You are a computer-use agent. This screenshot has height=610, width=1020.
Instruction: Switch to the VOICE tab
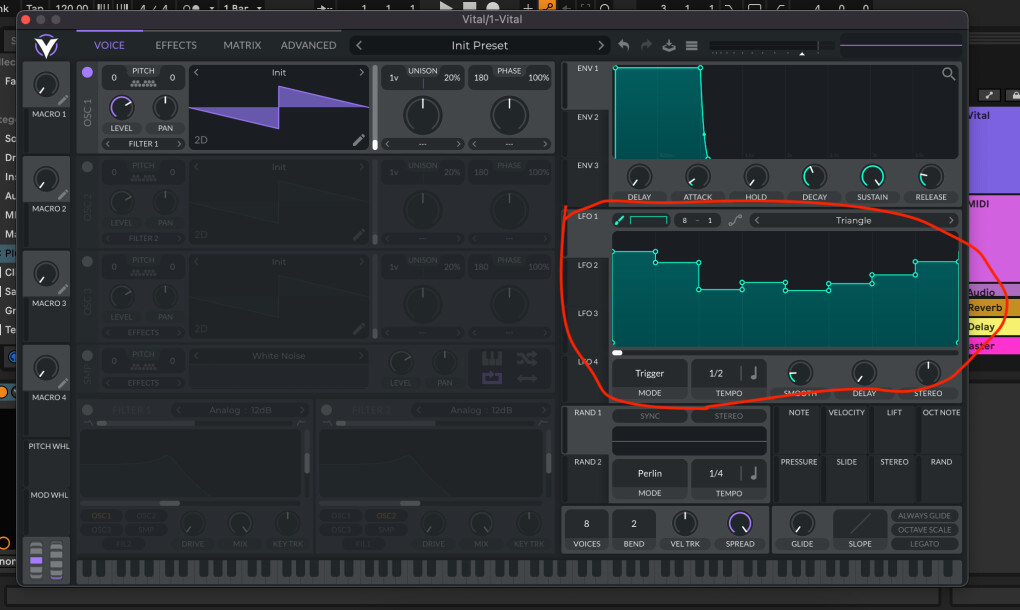(109, 45)
